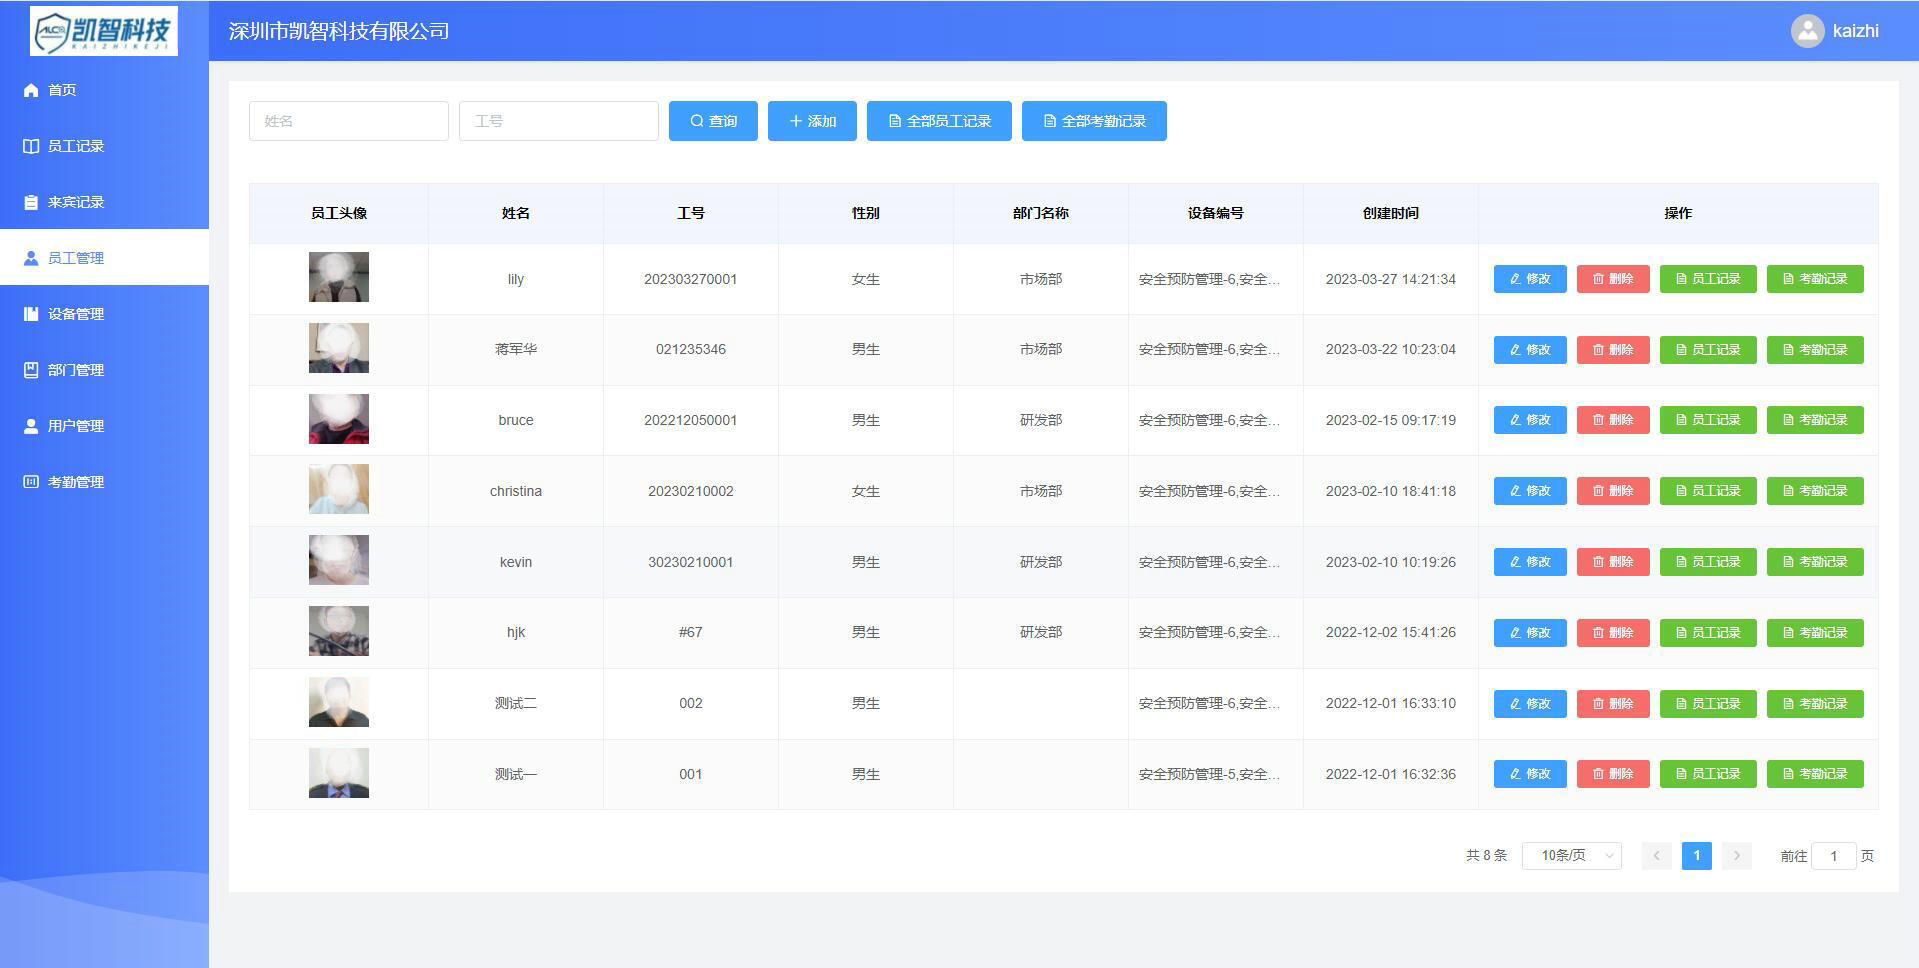Open 用户管理 in the sidebar

coord(104,426)
